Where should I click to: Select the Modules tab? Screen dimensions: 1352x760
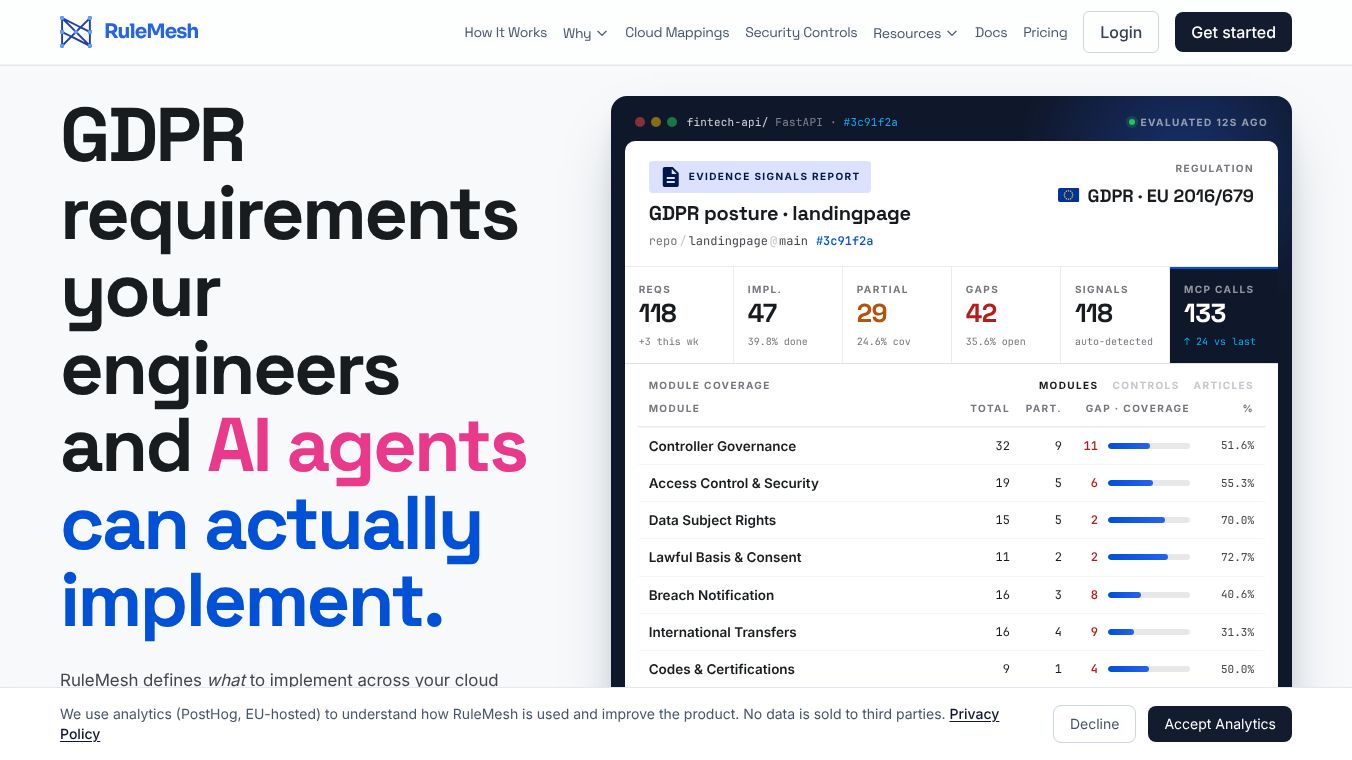point(1068,385)
